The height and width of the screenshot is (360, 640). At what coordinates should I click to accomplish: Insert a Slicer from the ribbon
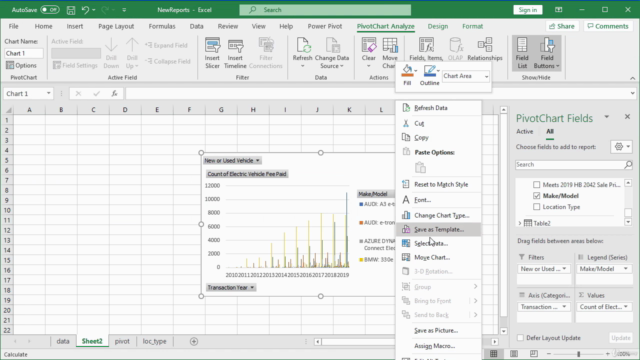coord(212,53)
